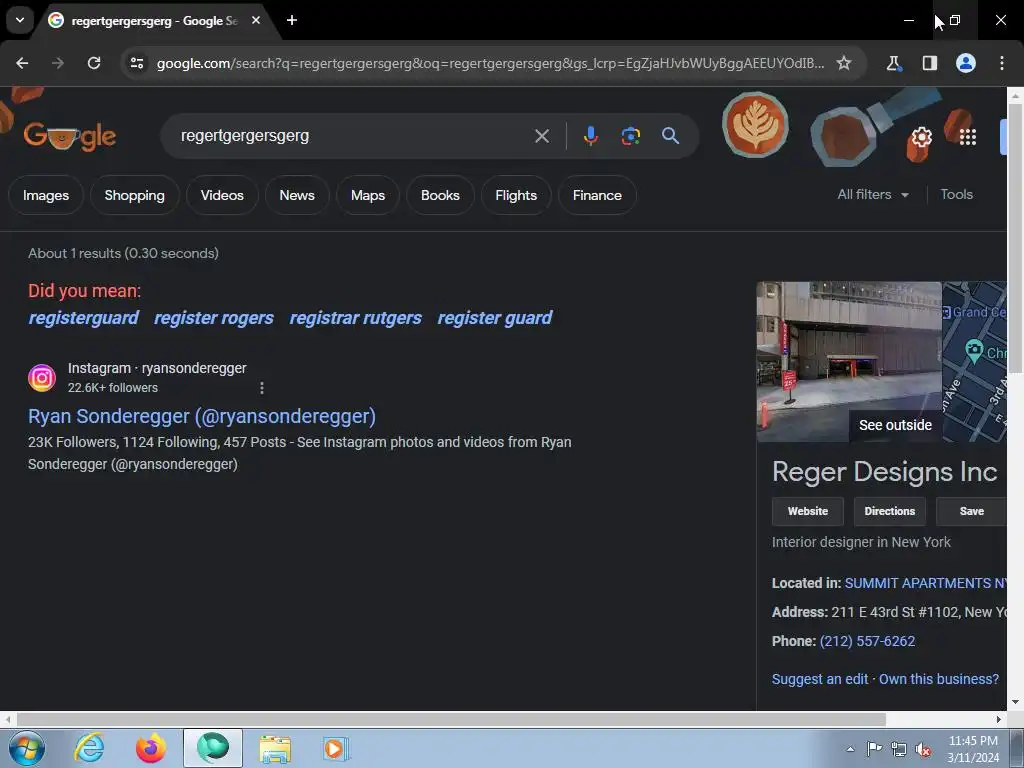View site information icon in address bar
The image size is (1024, 768).
coord(137,63)
